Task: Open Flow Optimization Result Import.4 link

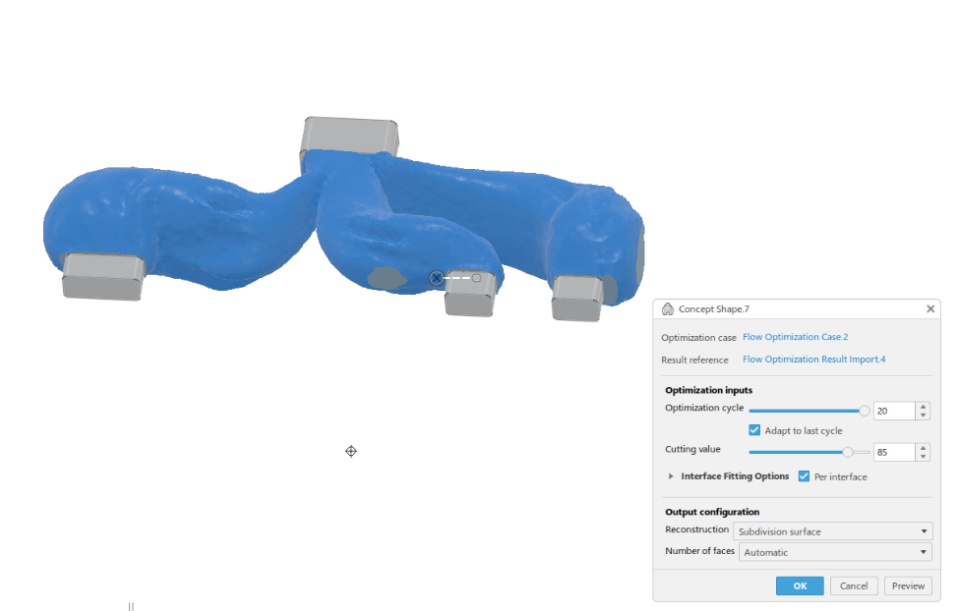Action: pos(814,359)
